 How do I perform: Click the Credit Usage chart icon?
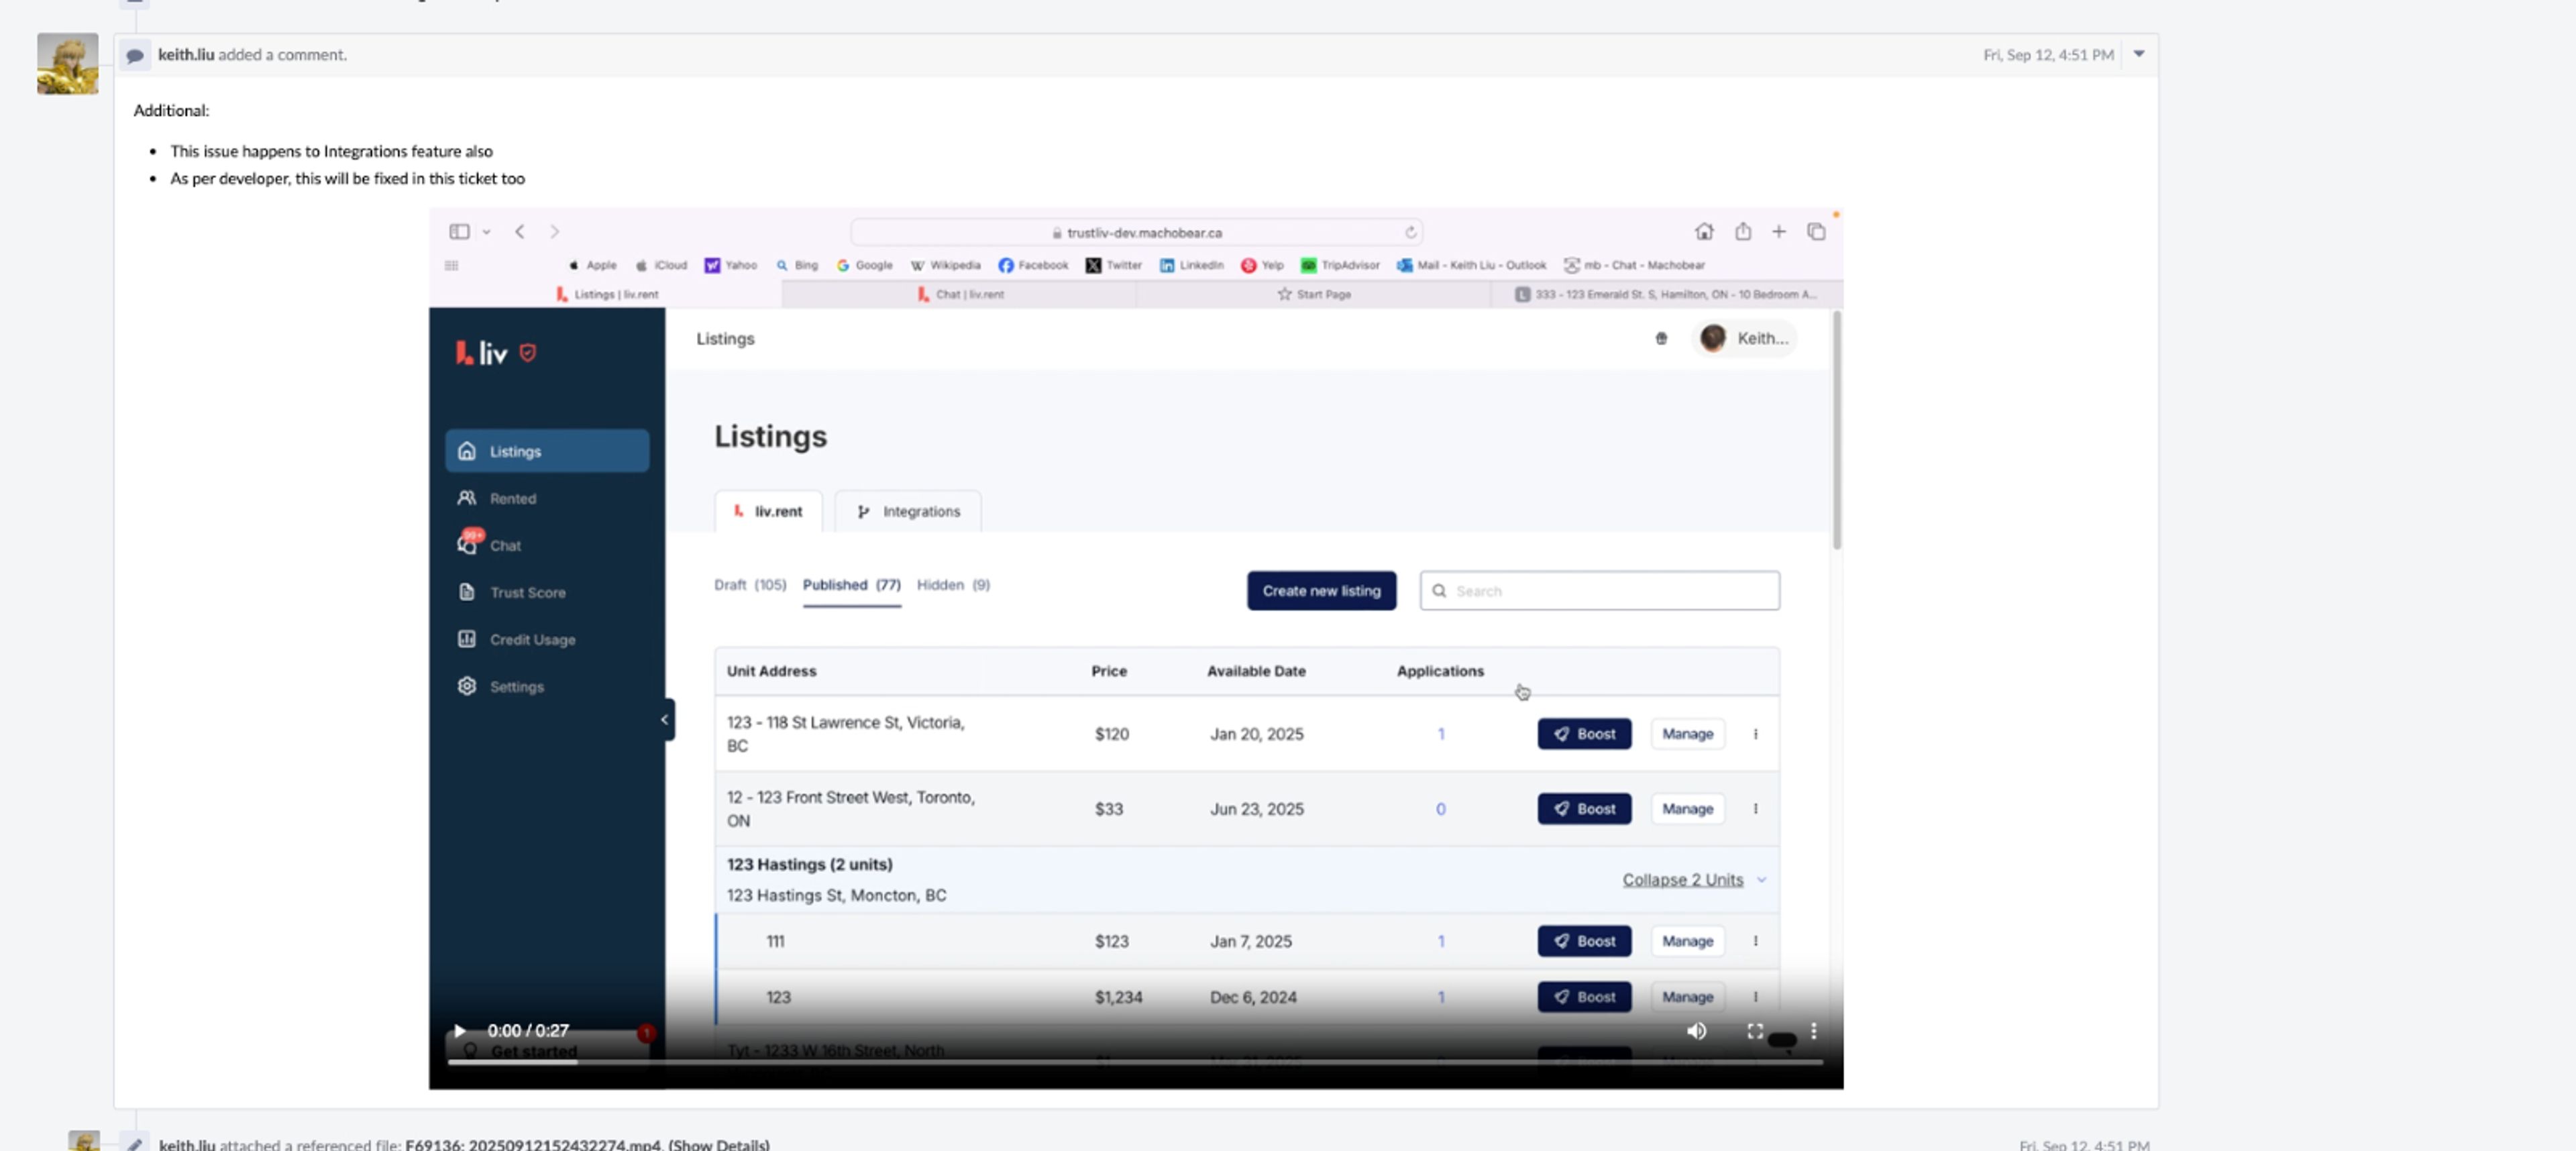[x=467, y=639]
